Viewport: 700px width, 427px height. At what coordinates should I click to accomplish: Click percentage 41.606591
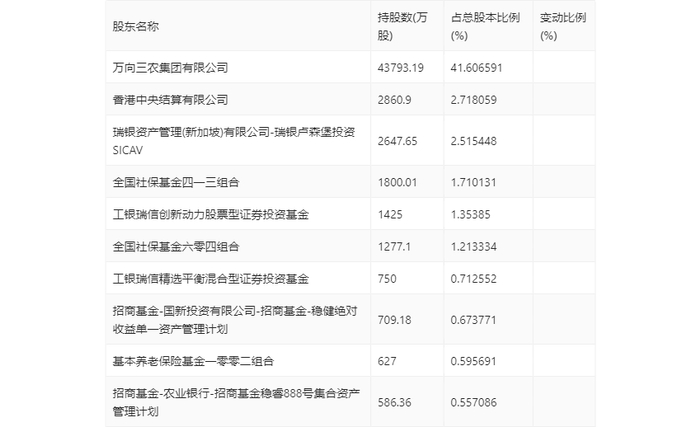click(476, 67)
